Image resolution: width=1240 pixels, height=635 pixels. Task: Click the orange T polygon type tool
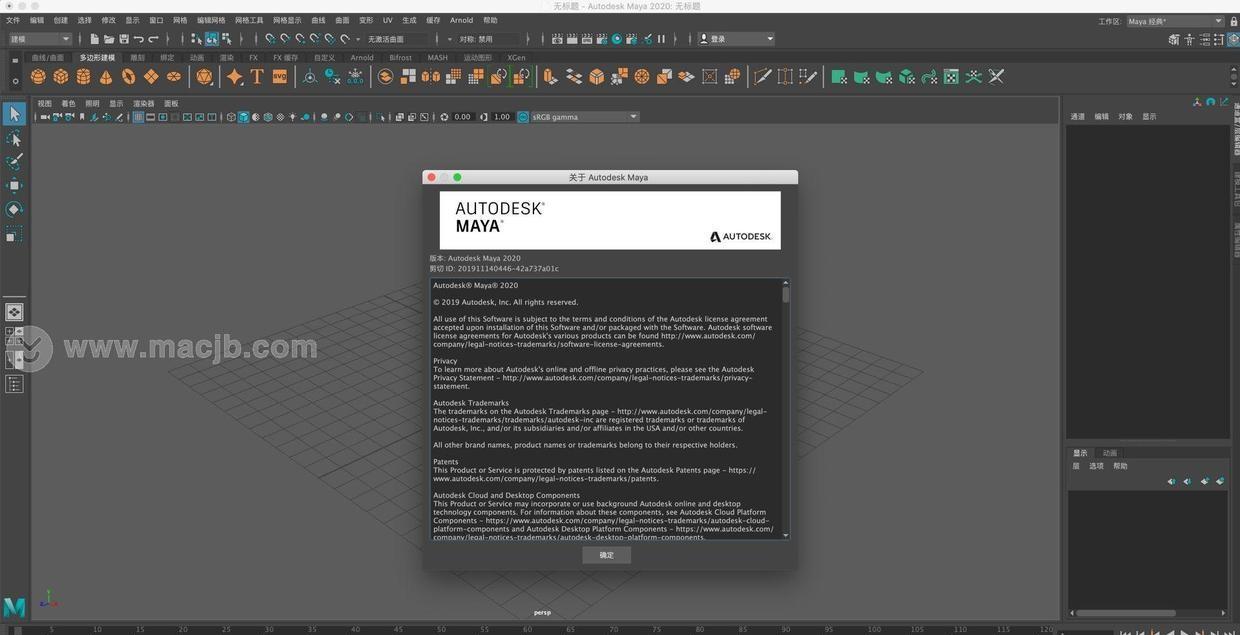click(257, 77)
